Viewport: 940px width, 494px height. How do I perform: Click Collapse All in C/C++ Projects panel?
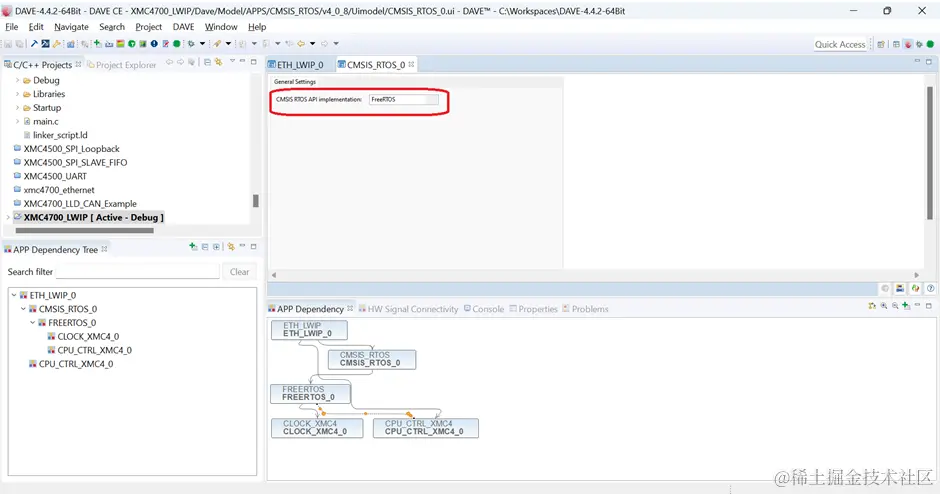click(207, 62)
